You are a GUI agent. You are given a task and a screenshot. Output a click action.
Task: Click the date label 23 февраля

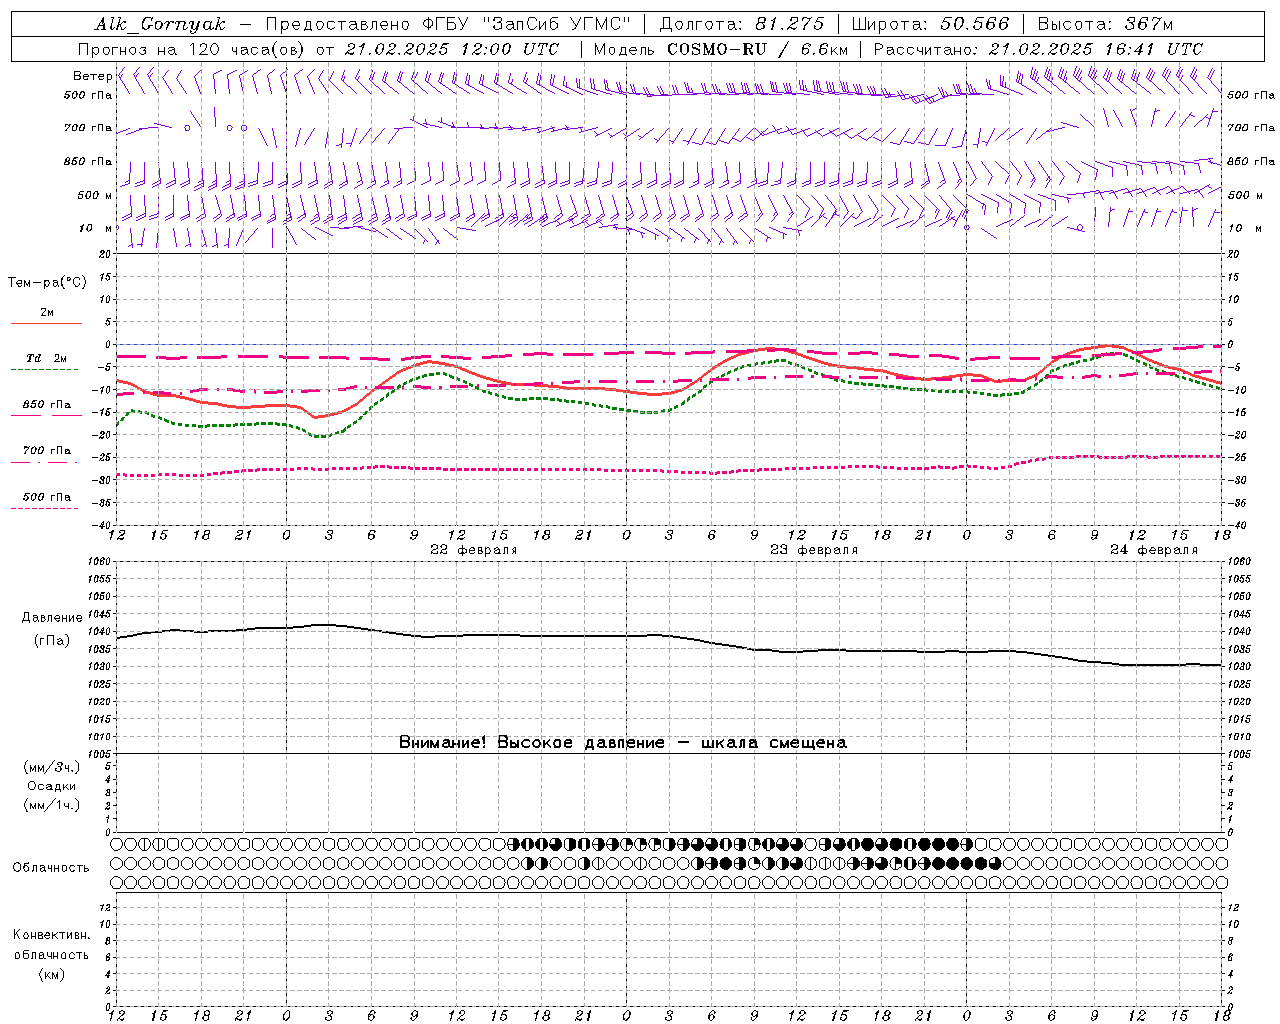click(x=814, y=550)
